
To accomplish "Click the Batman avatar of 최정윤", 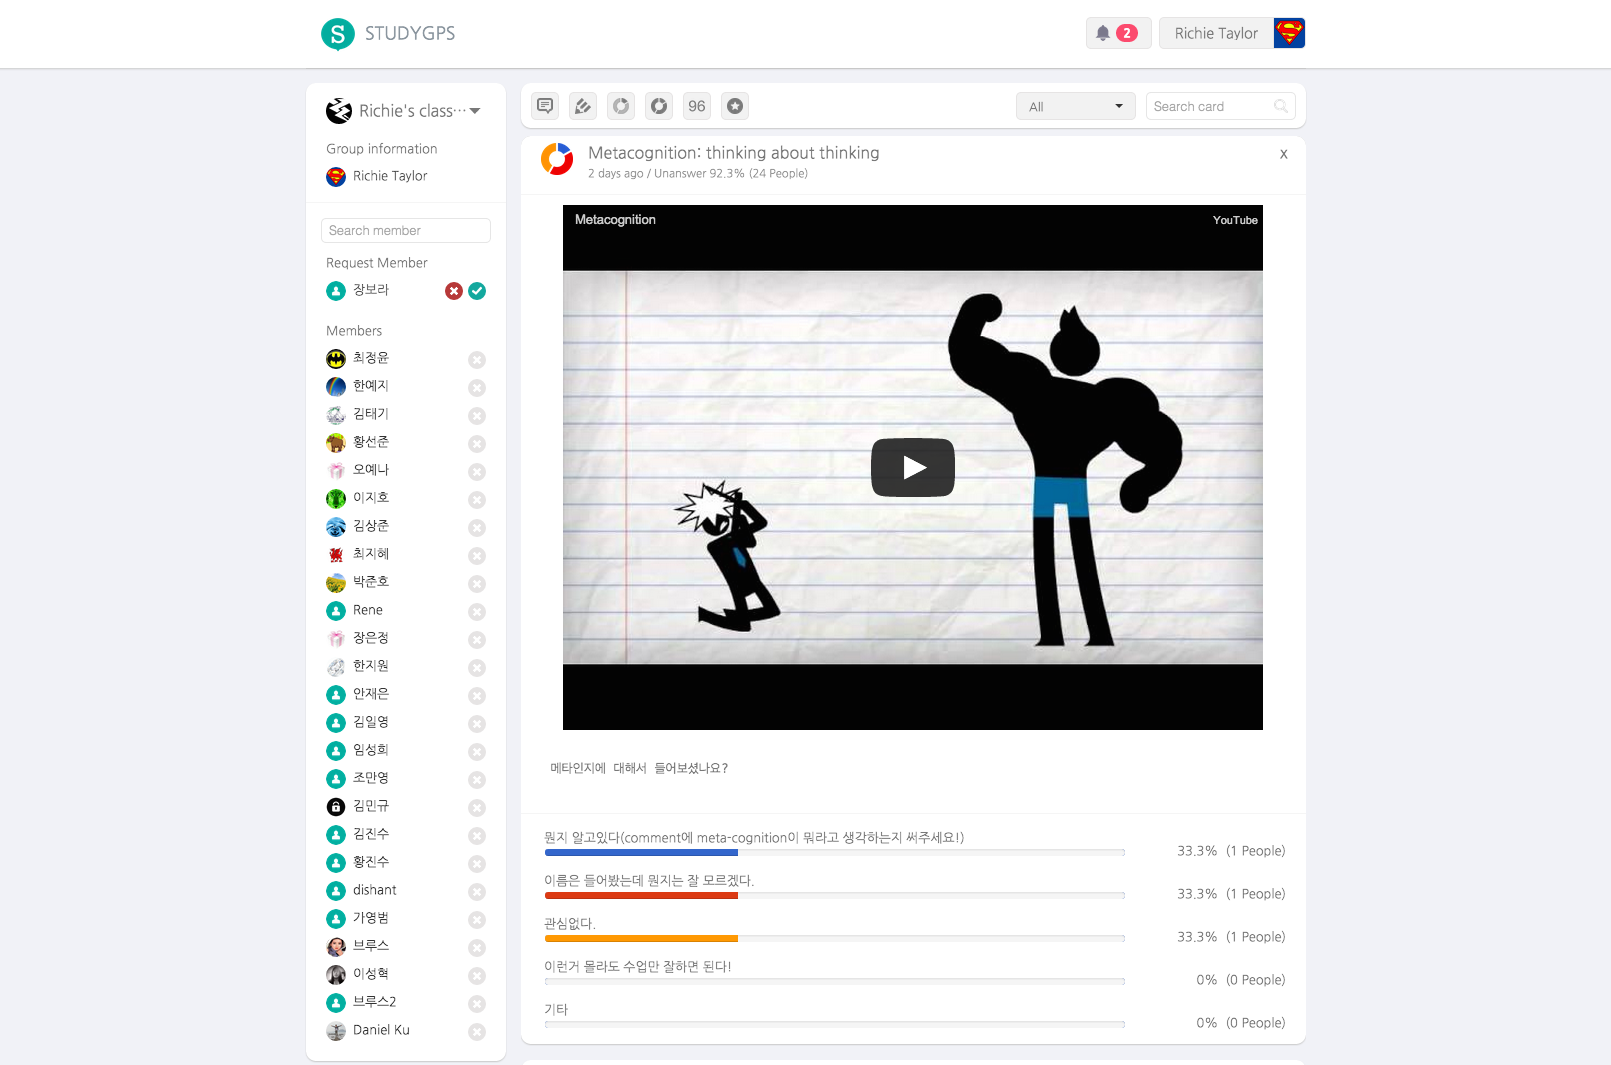I will pyautogui.click(x=336, y=359).
